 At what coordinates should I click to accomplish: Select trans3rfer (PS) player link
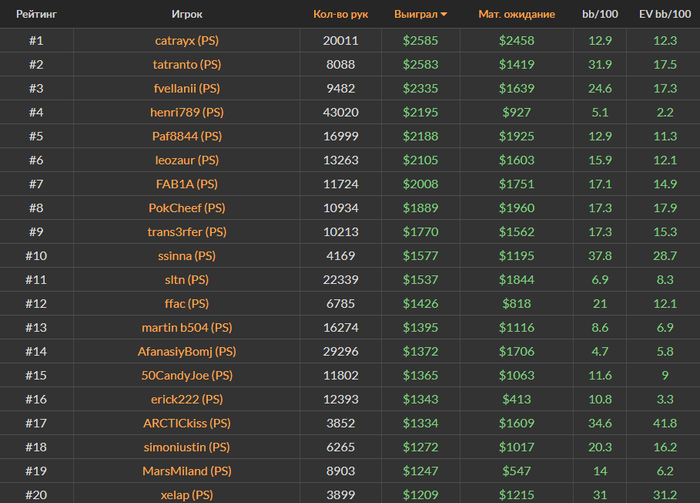pyautogui.click(x=187, y=232)
